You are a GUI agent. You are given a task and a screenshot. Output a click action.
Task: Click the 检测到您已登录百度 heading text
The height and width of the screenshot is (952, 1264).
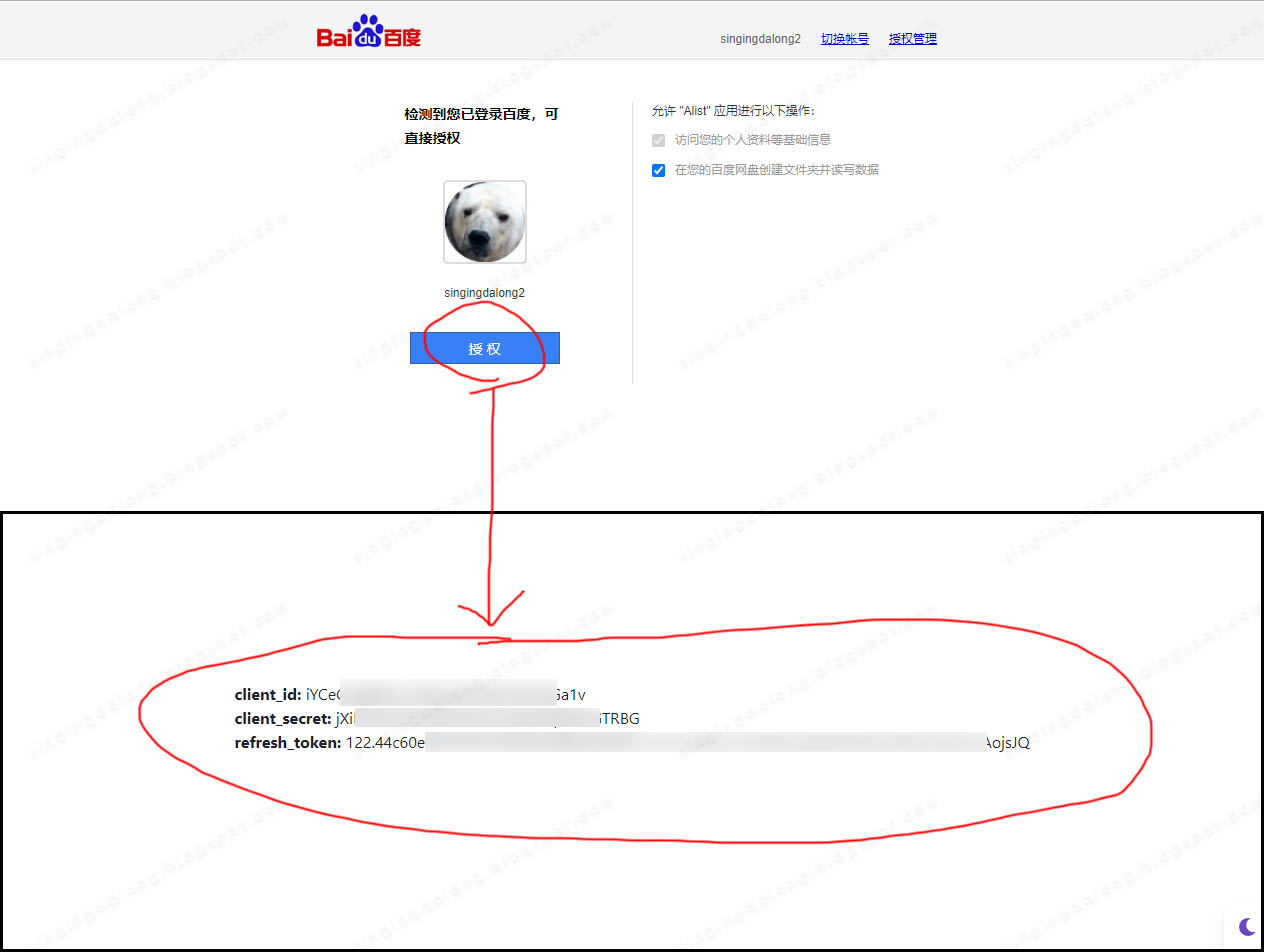tap(482, 126)
